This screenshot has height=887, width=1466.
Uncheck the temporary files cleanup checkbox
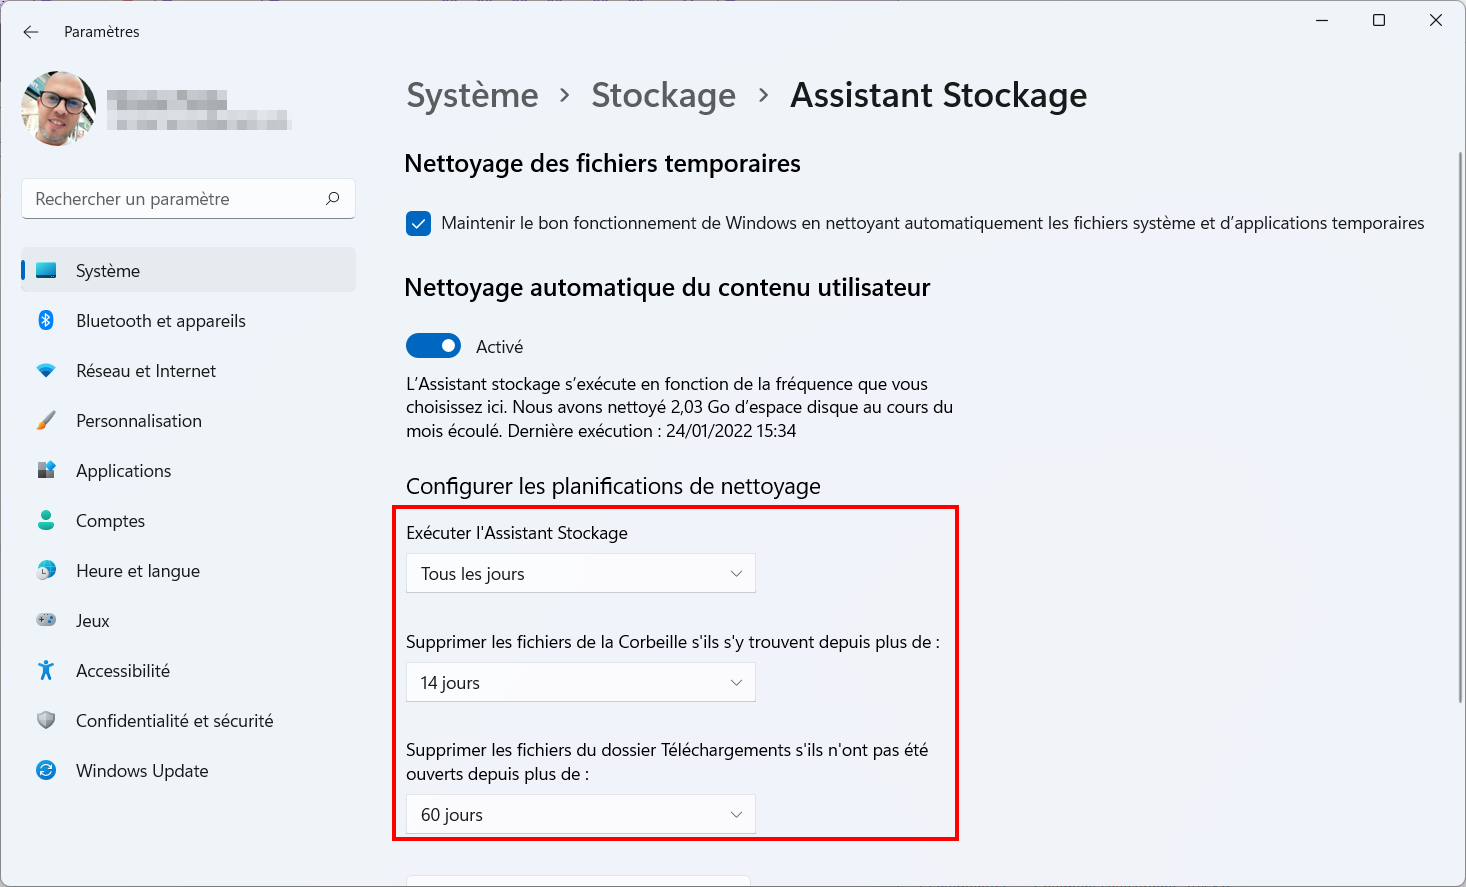coord(418,223)
